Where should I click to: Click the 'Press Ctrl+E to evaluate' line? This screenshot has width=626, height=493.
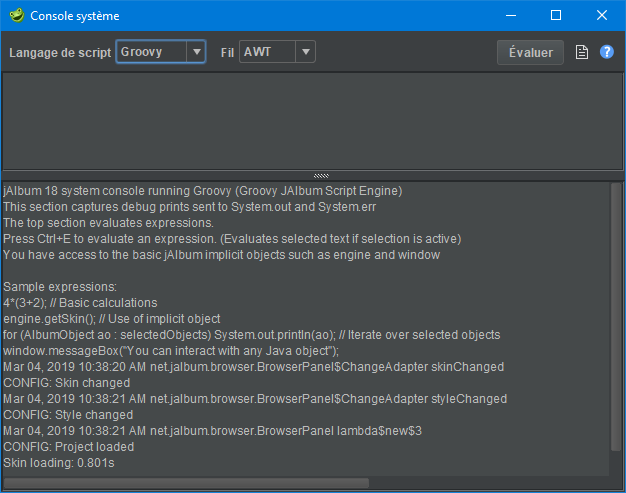(232, 239)
